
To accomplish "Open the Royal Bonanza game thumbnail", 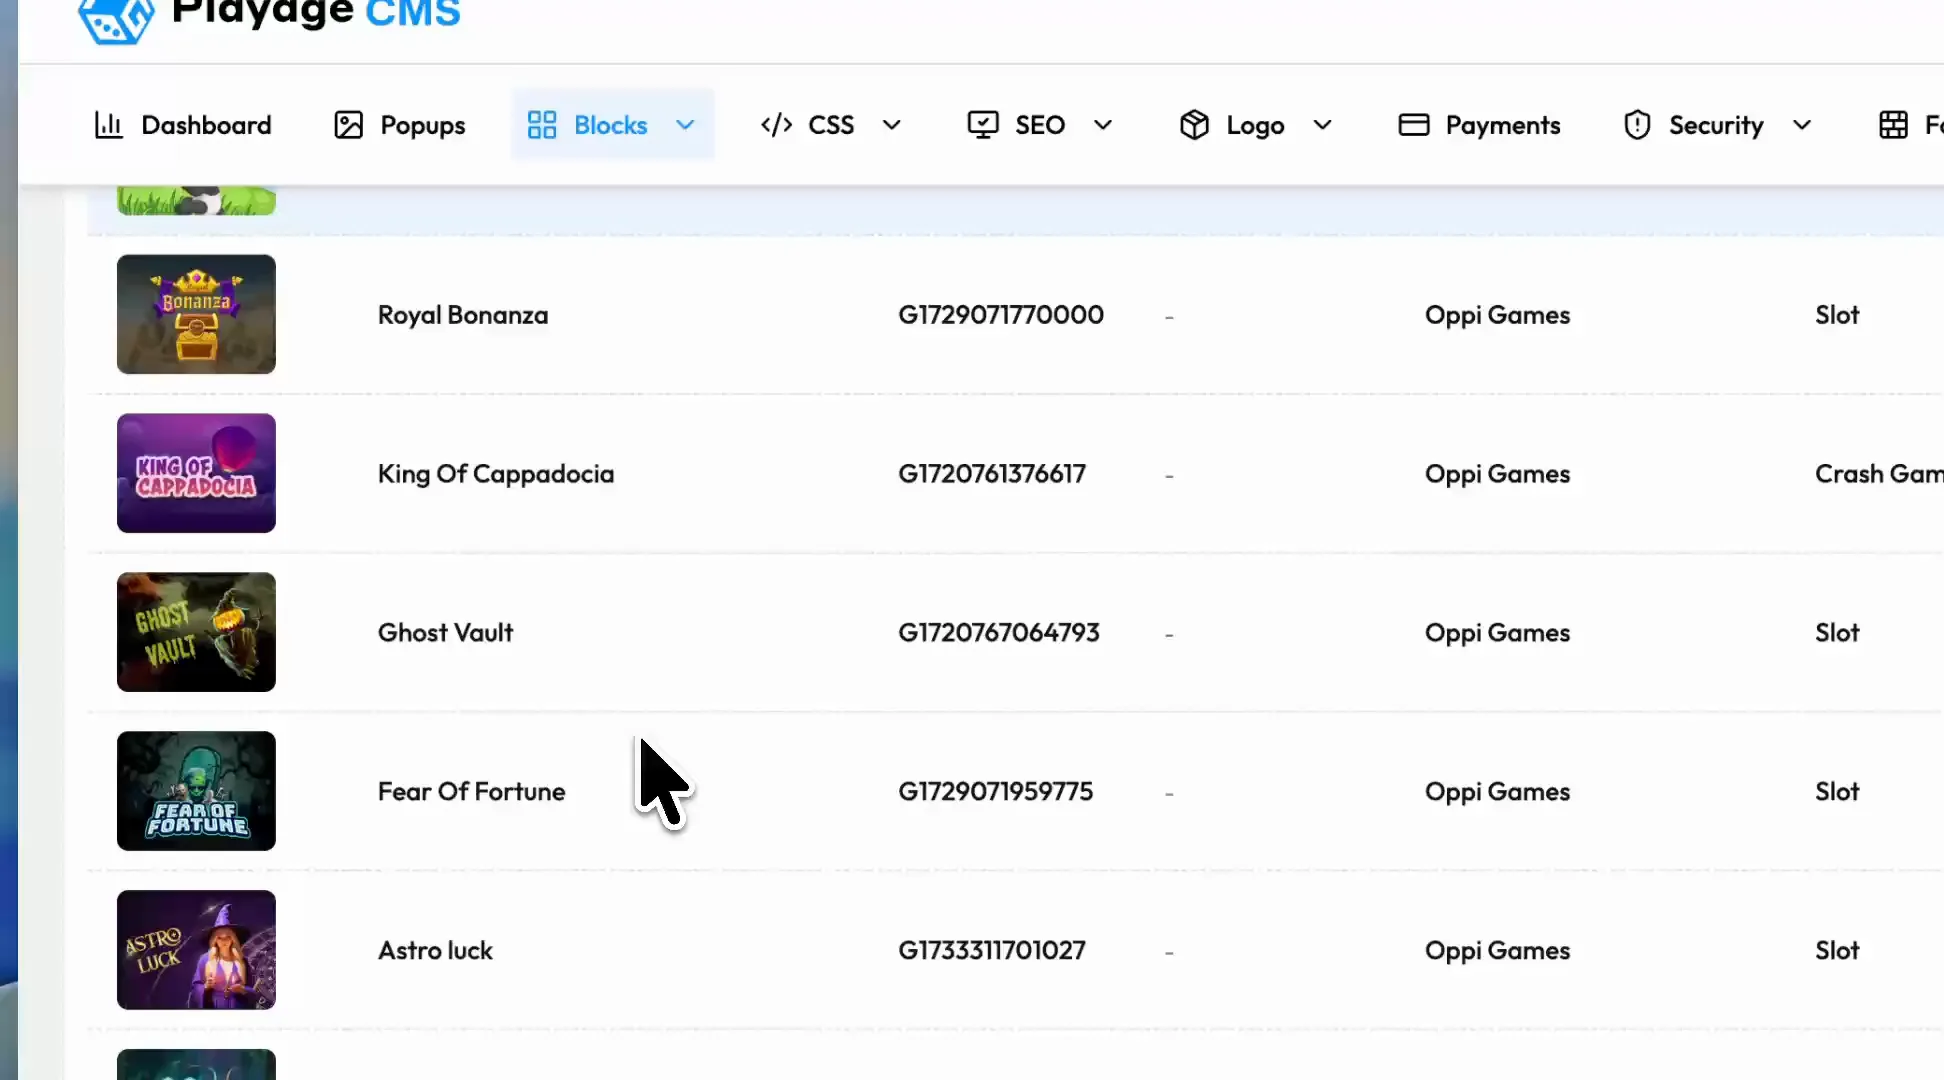I will pyautogui.click(x=196, y=314).
